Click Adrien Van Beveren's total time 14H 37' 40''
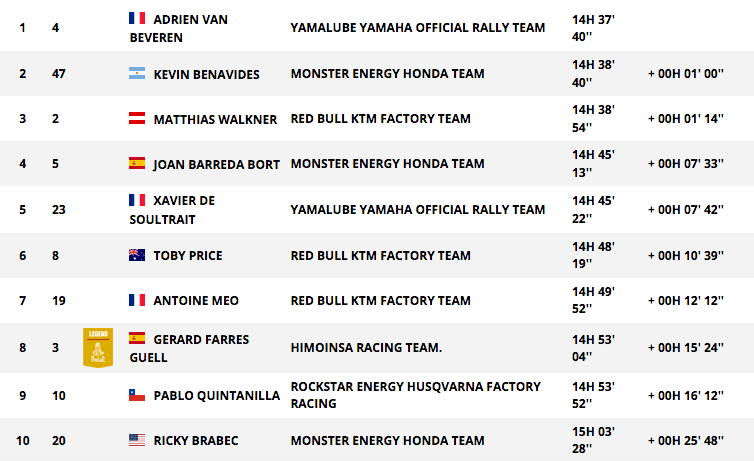The image size is (754, 461). point(593,28)
